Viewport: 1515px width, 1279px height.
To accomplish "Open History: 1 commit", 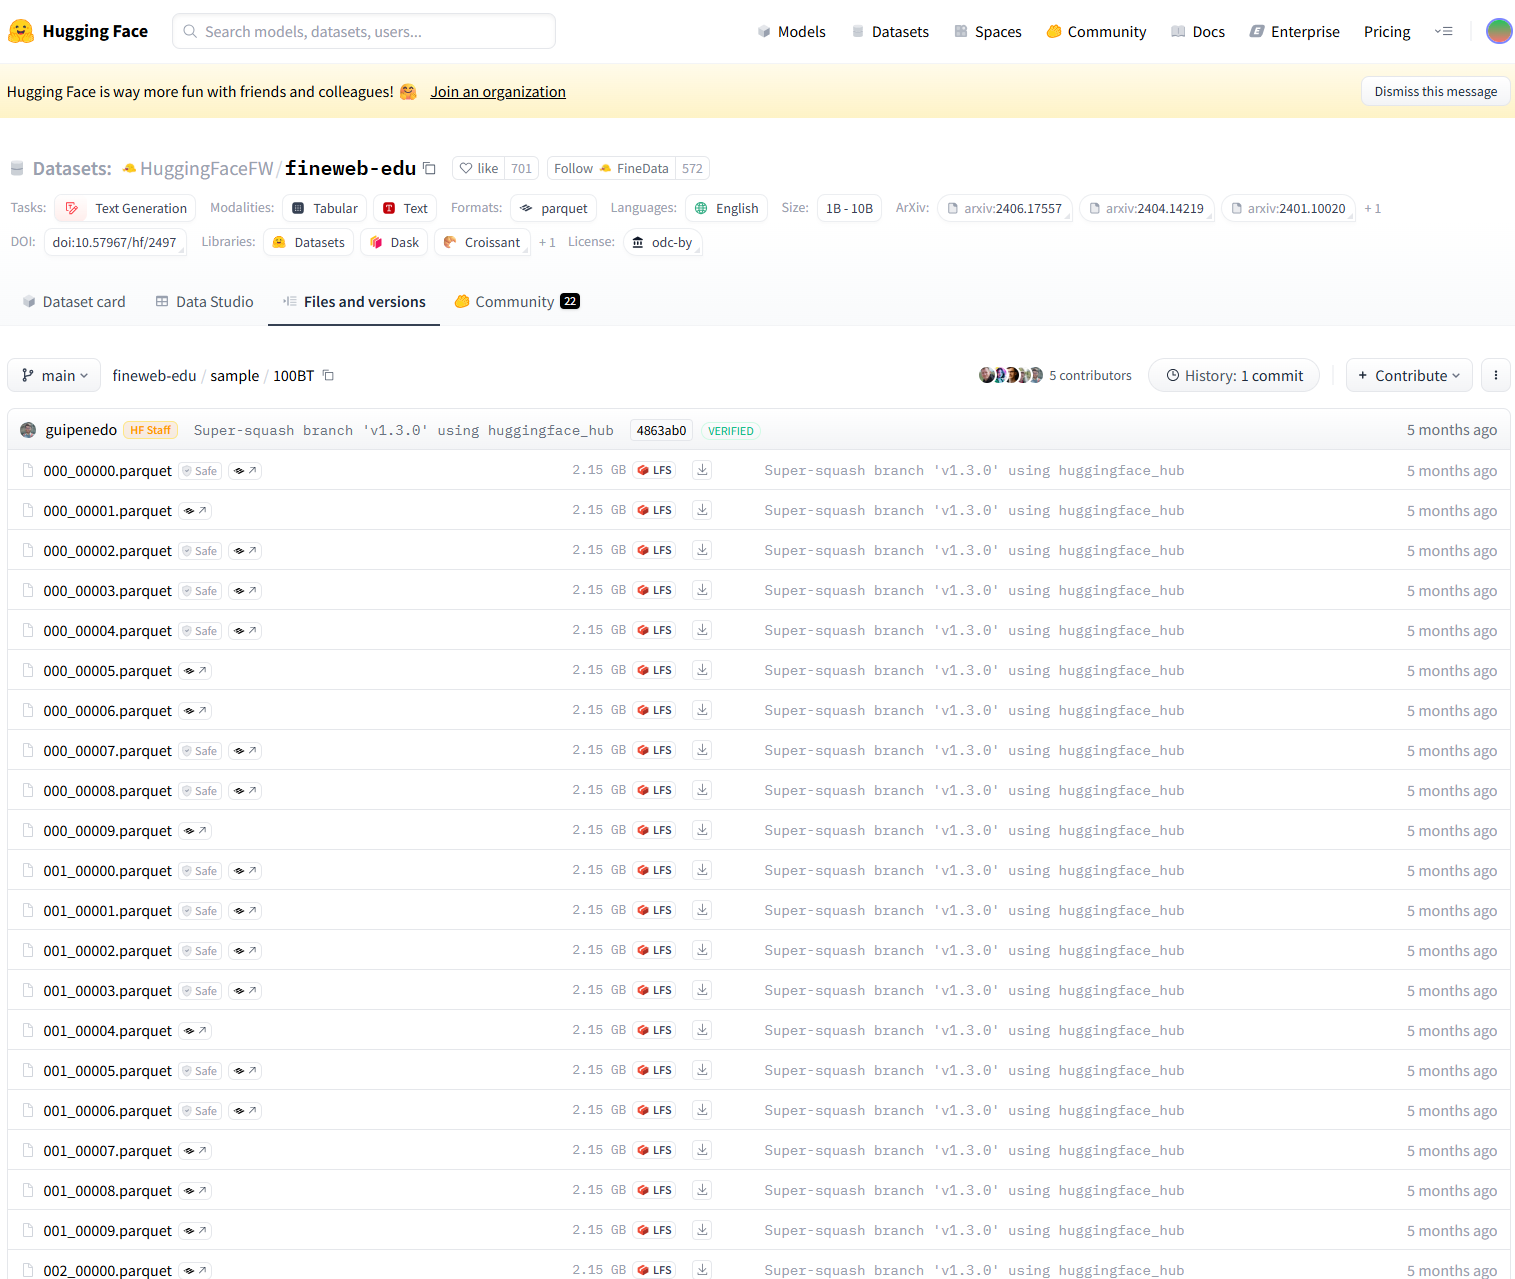I will point(1234,375).
